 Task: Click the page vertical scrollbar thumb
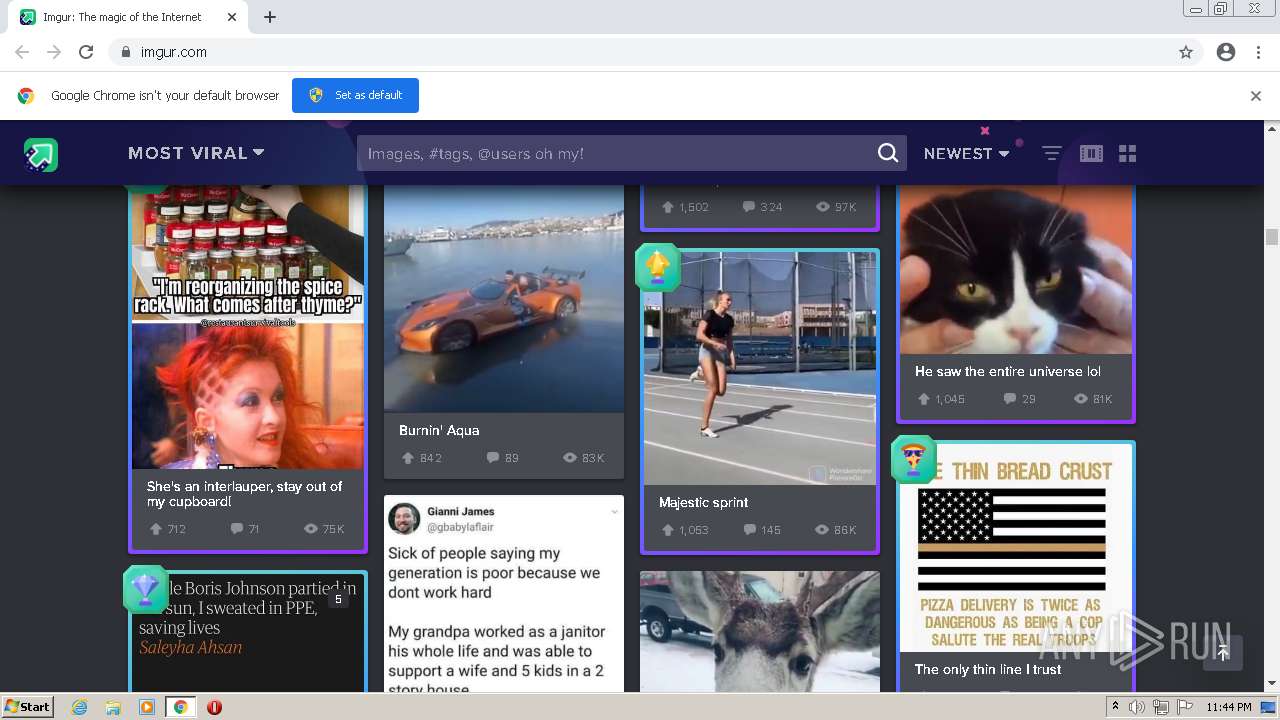(1272, 236)
